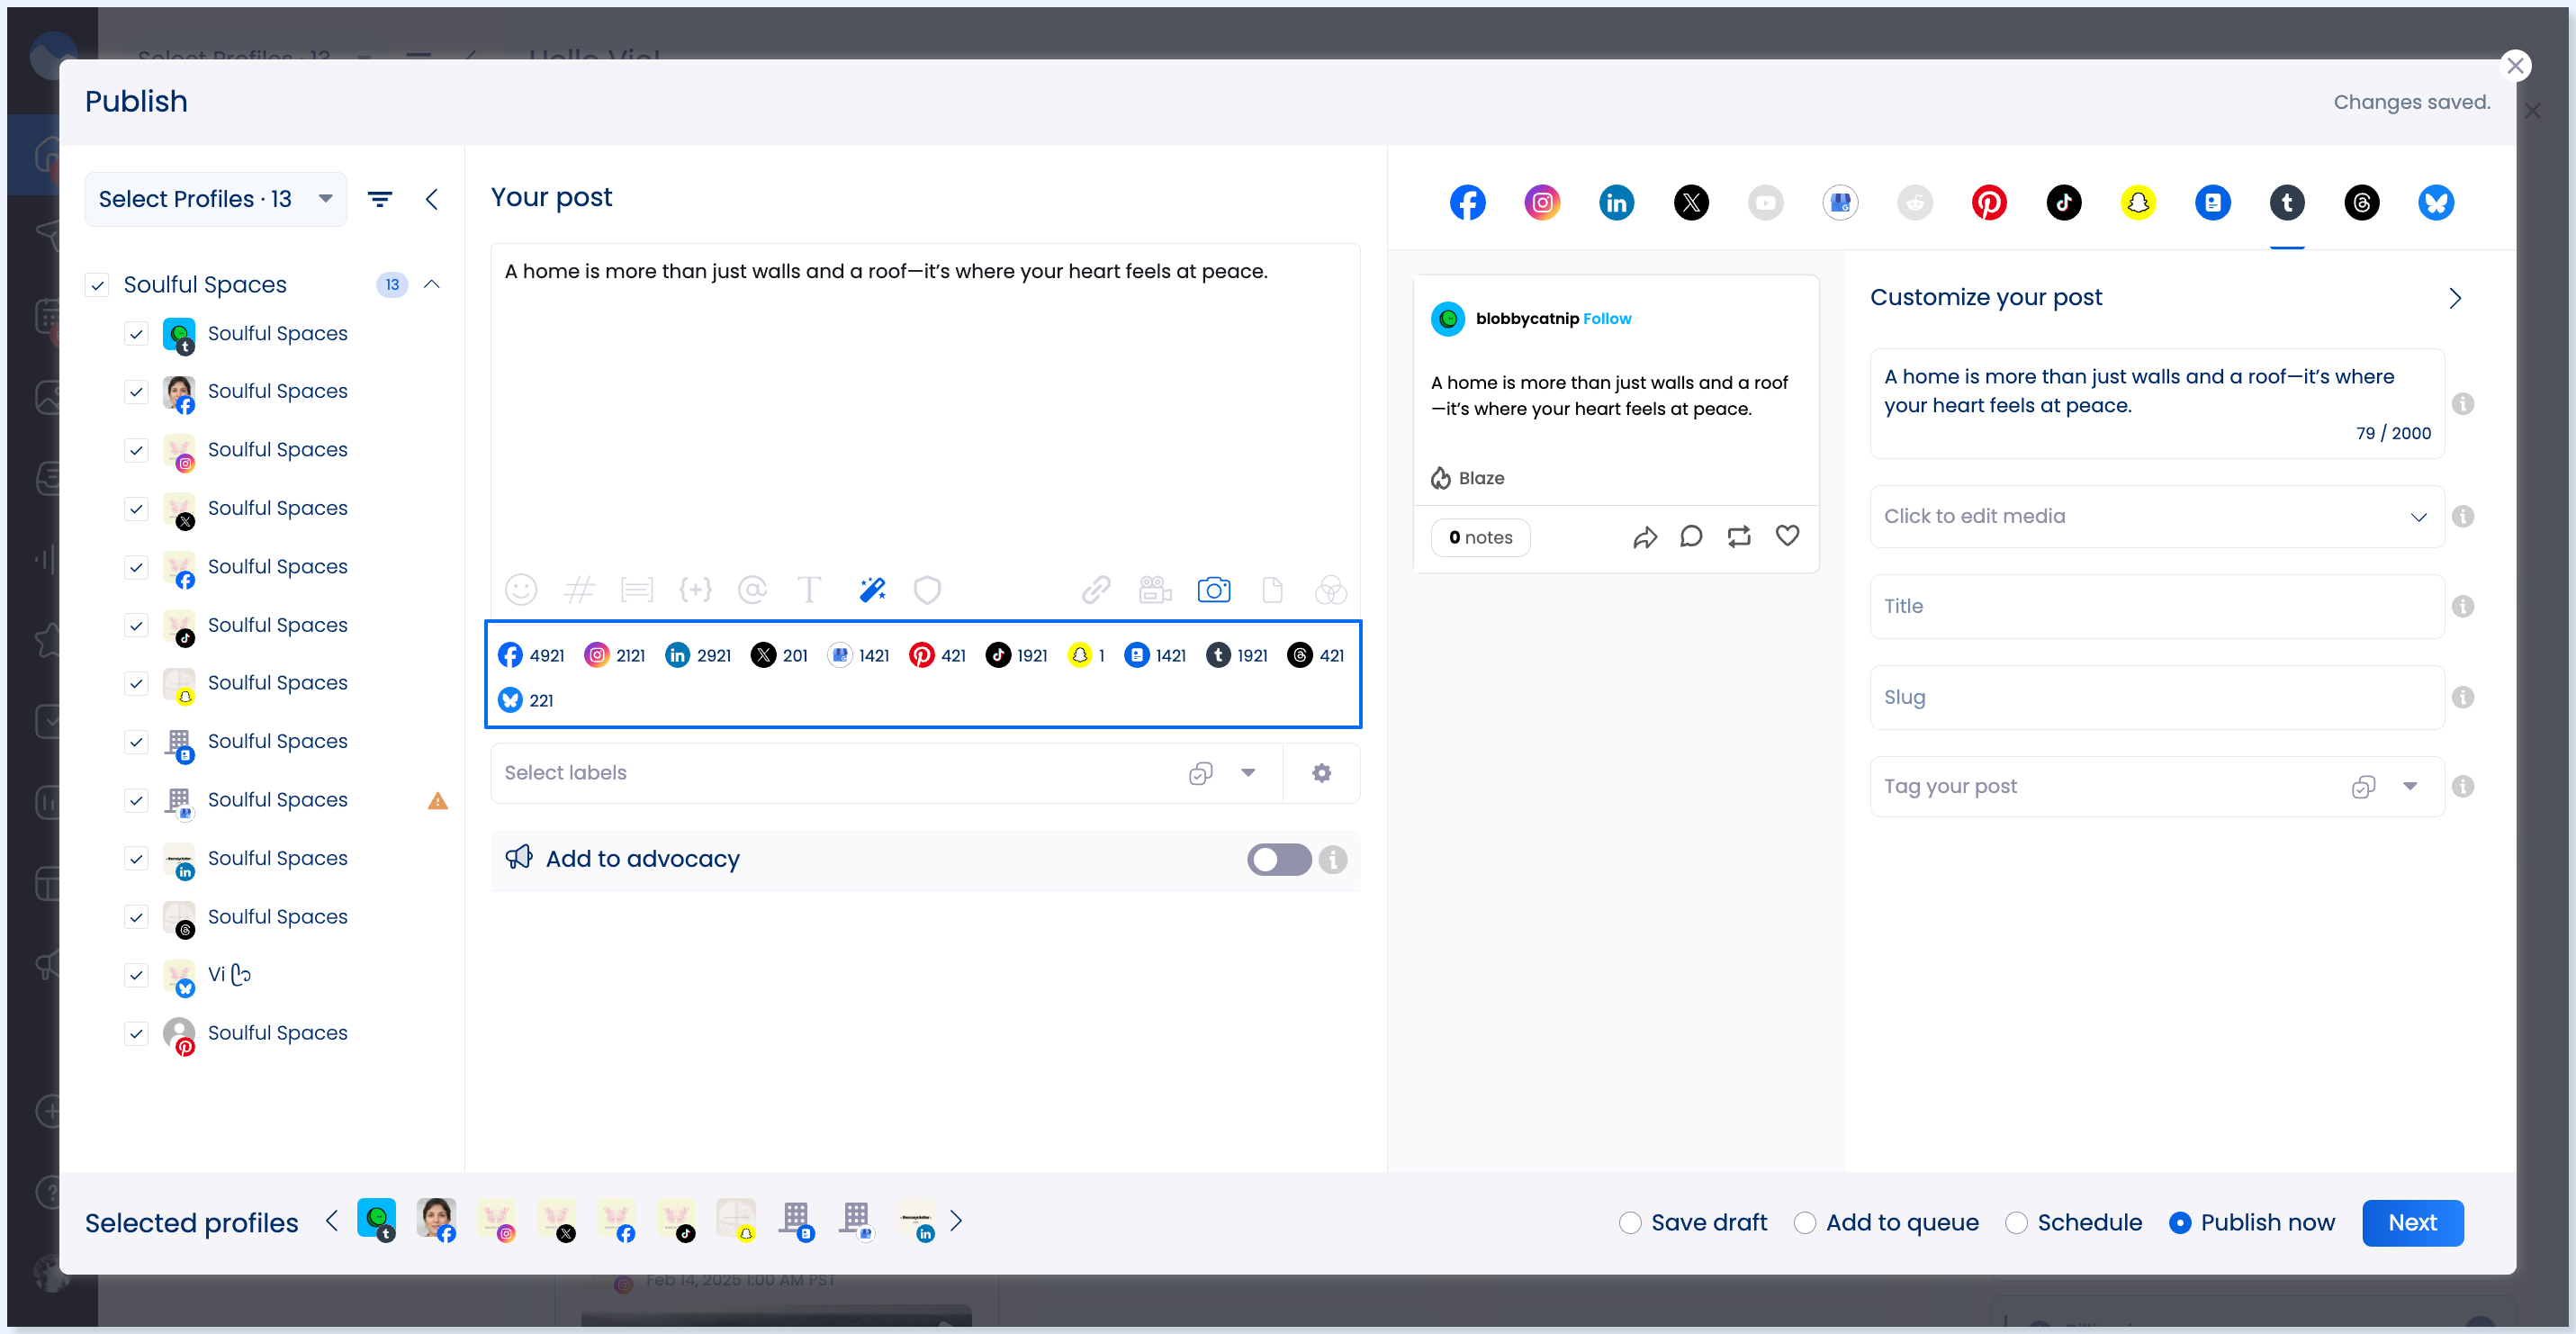2576x1334 pixels.
Task: Click the share arrow in Tumblr preview
Action: click(1645, 537)
